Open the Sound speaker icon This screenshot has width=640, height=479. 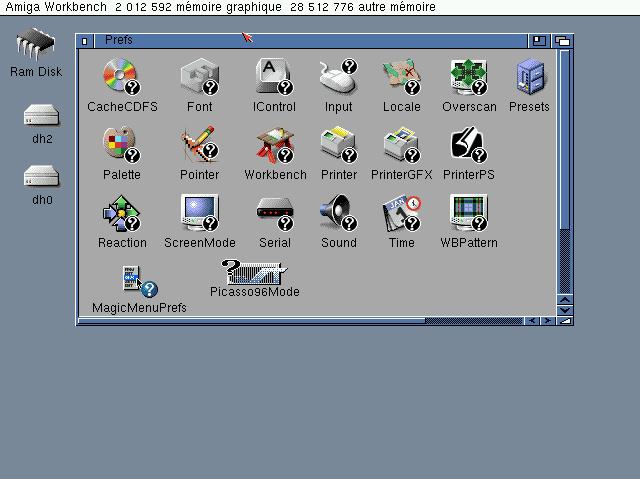(x=338, y=213)
